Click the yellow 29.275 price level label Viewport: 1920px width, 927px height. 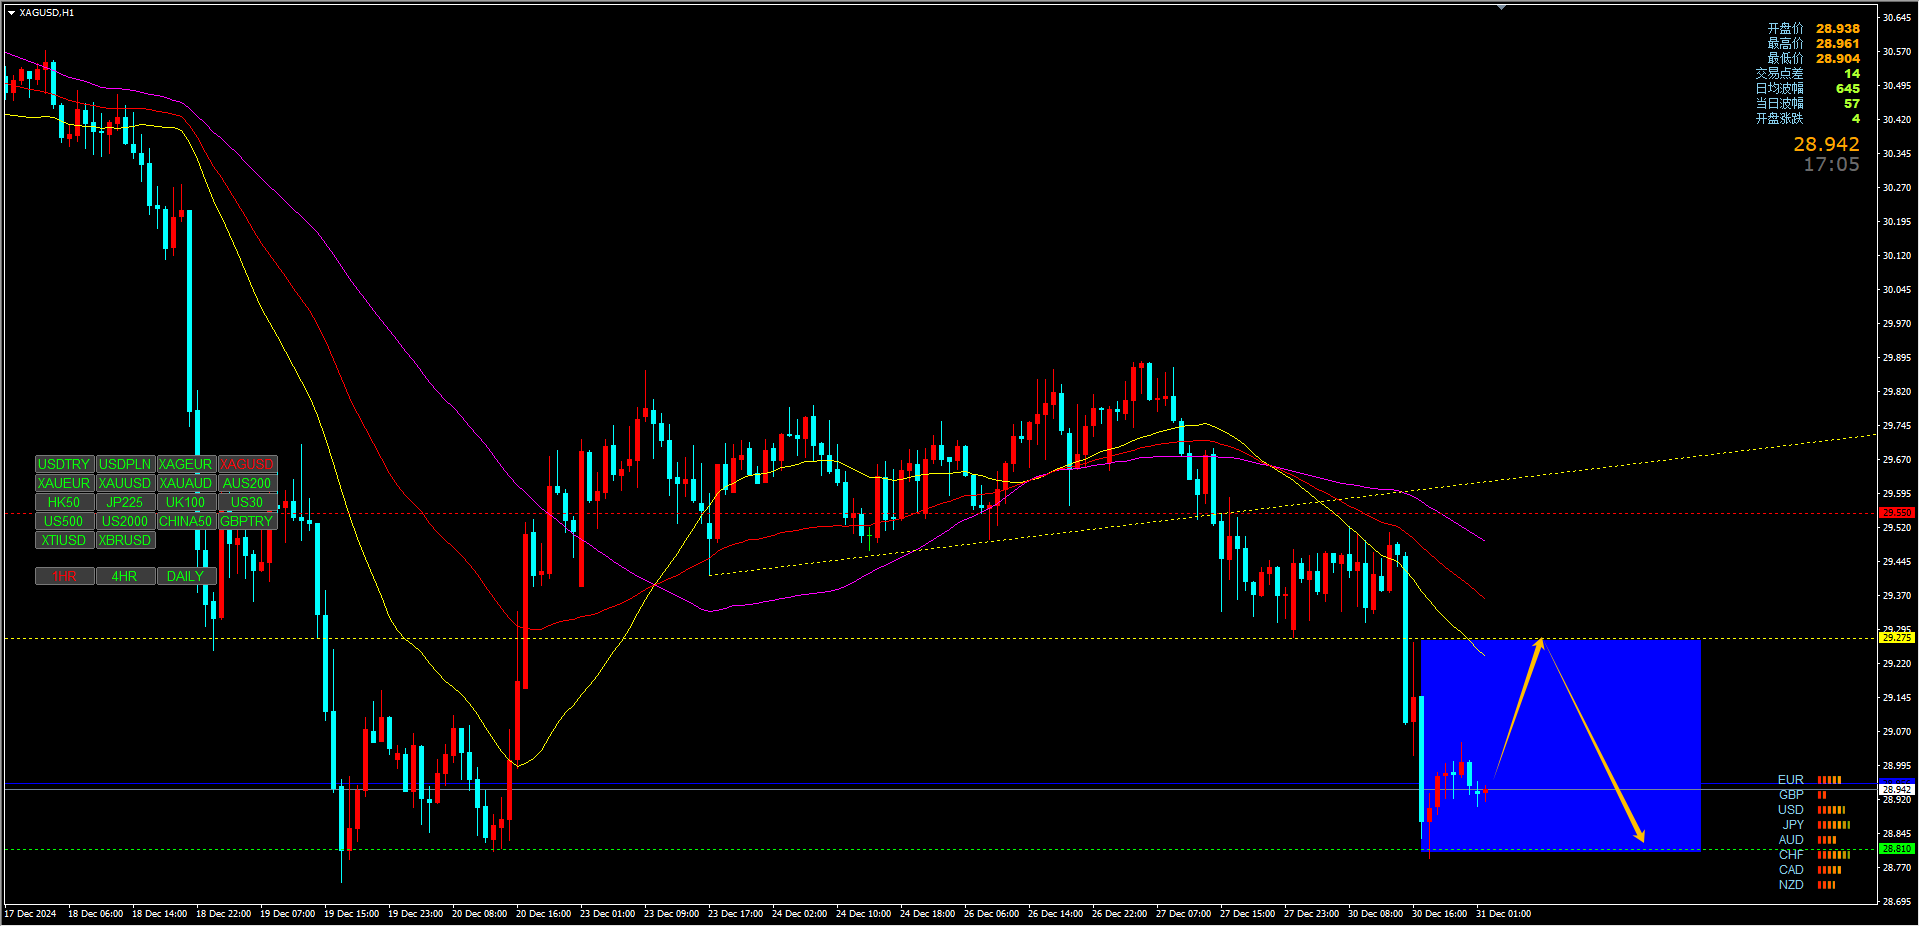point(1897,638)
